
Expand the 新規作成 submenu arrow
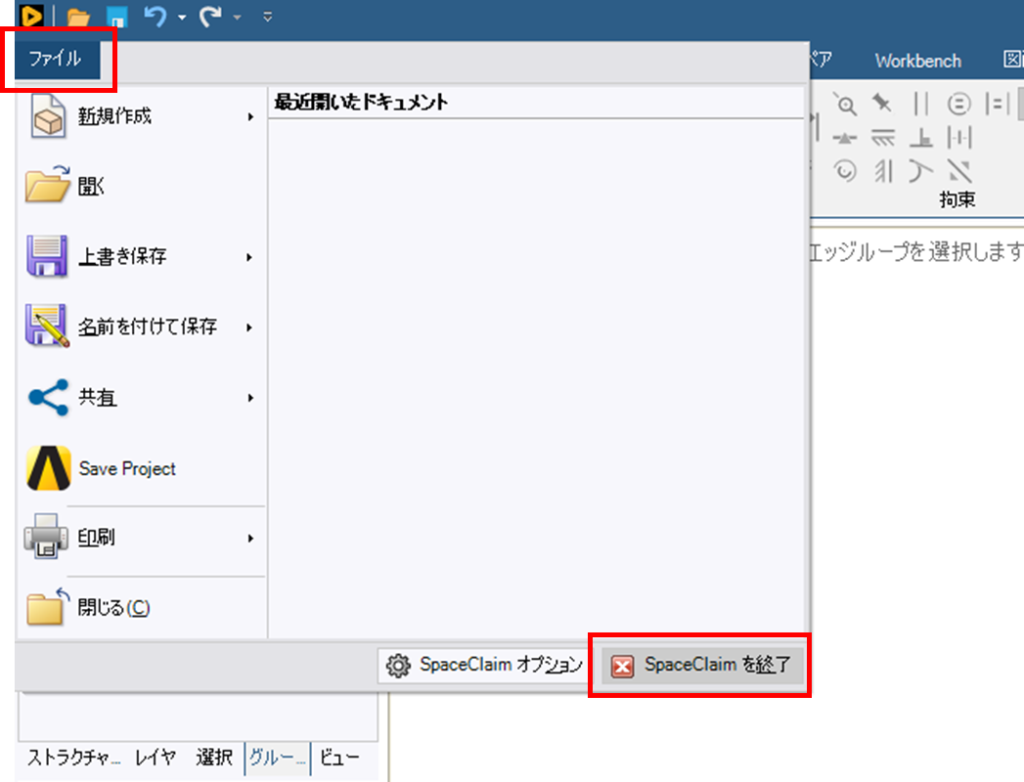coord(250,117)
